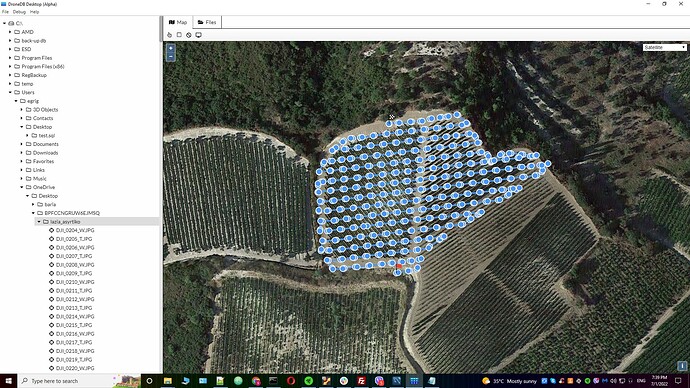Collapse the OneDrive folder arrow
Viewport: 690px width, 388px height.
click(22, 187)
